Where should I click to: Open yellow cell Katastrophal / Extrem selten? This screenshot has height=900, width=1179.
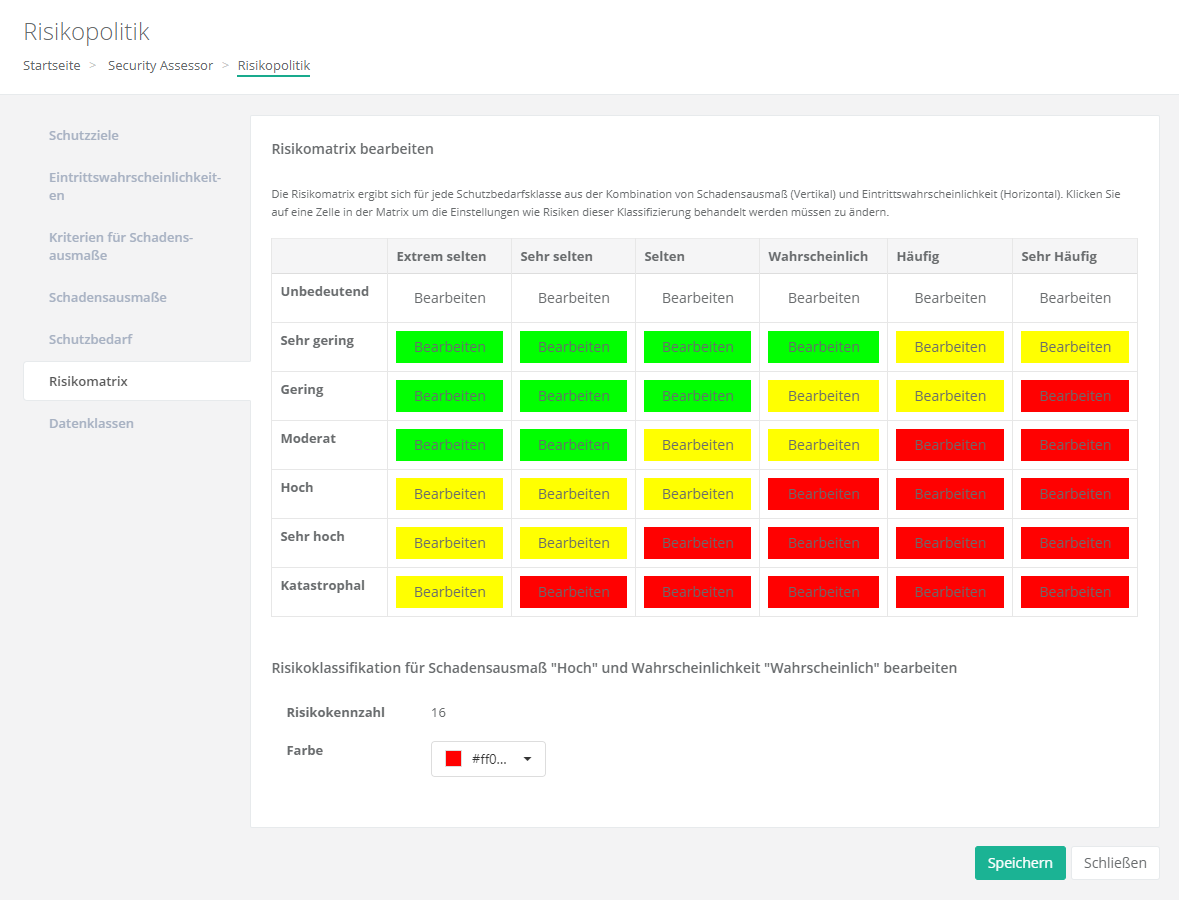[449, 592]
